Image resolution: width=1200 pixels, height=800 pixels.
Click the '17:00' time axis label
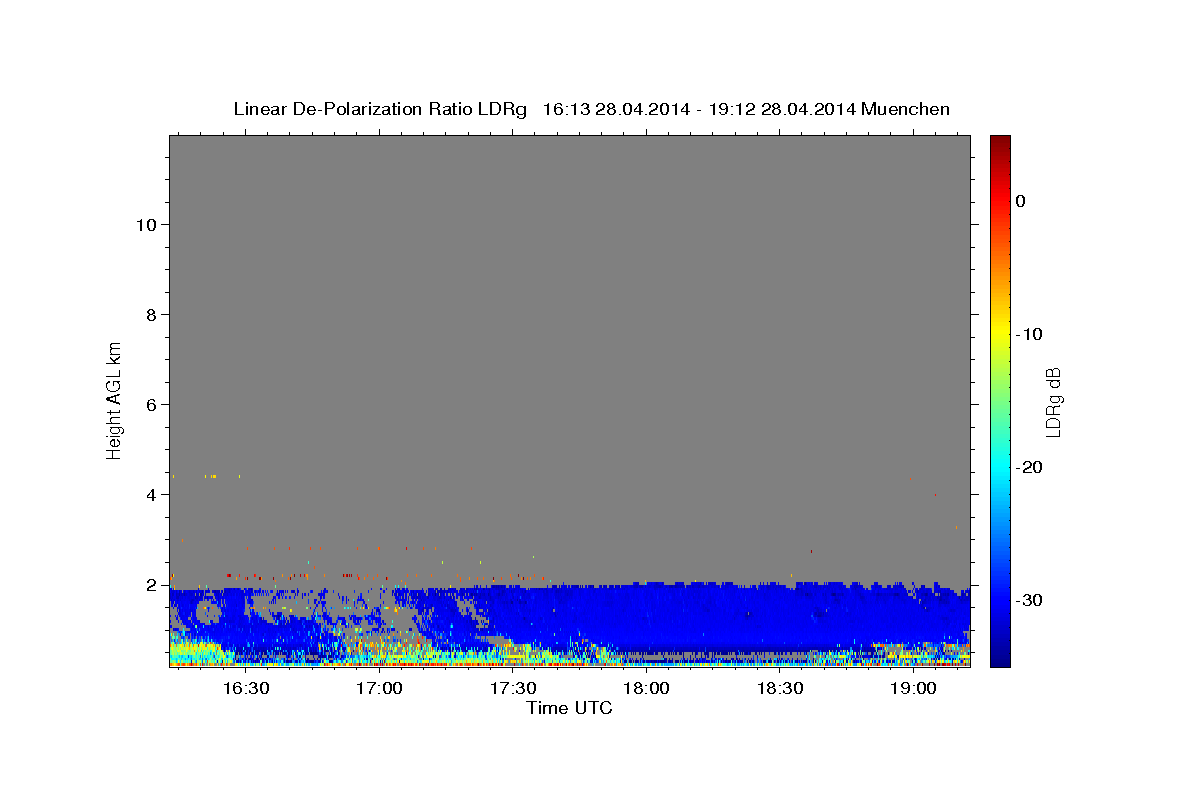(x=379, y=688)
